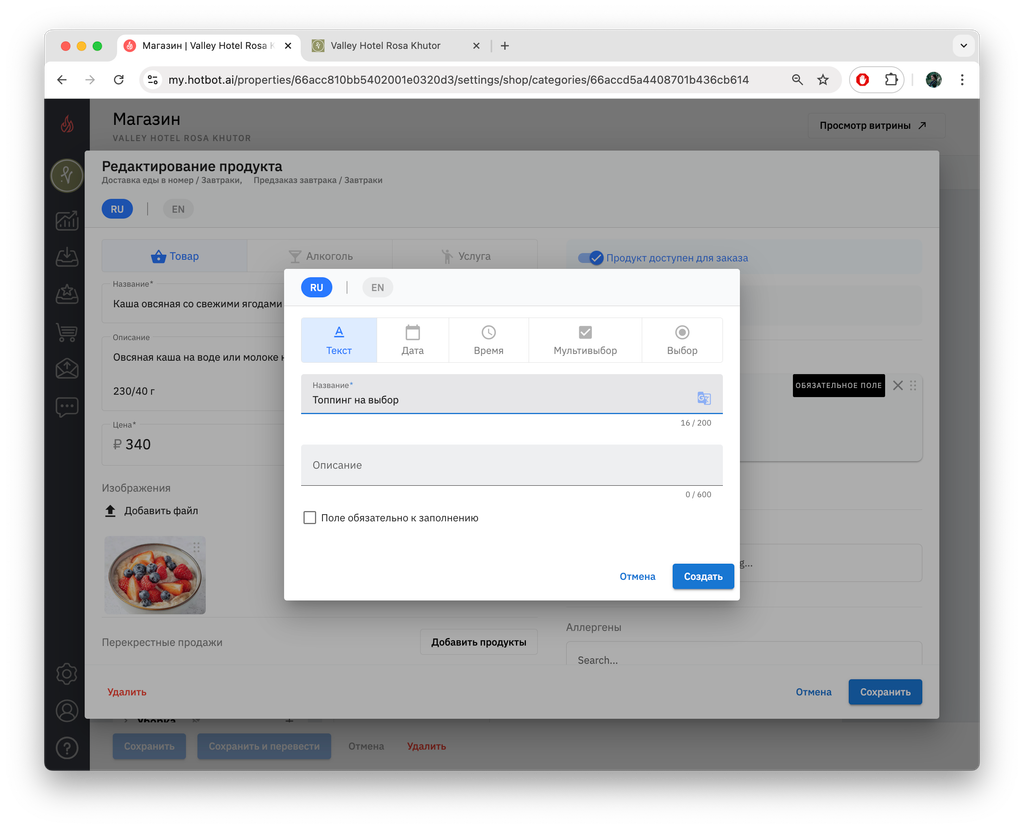Open a new browser tab

click(x=505, y=46)
